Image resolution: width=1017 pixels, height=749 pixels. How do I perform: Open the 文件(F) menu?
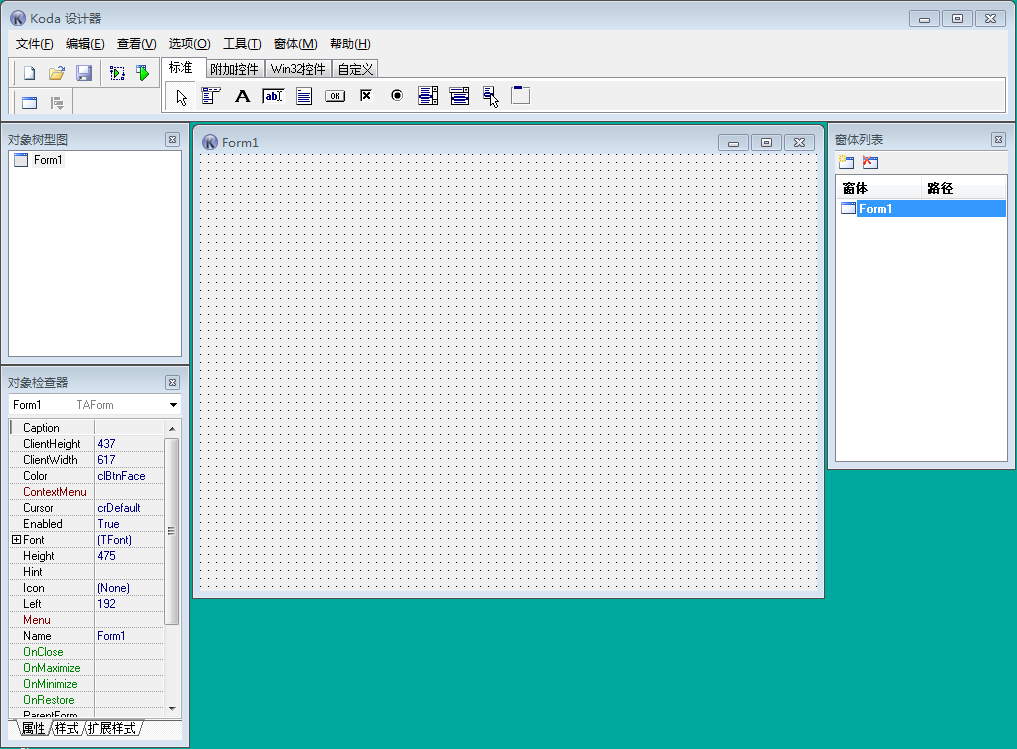click(x=35, y=44)
